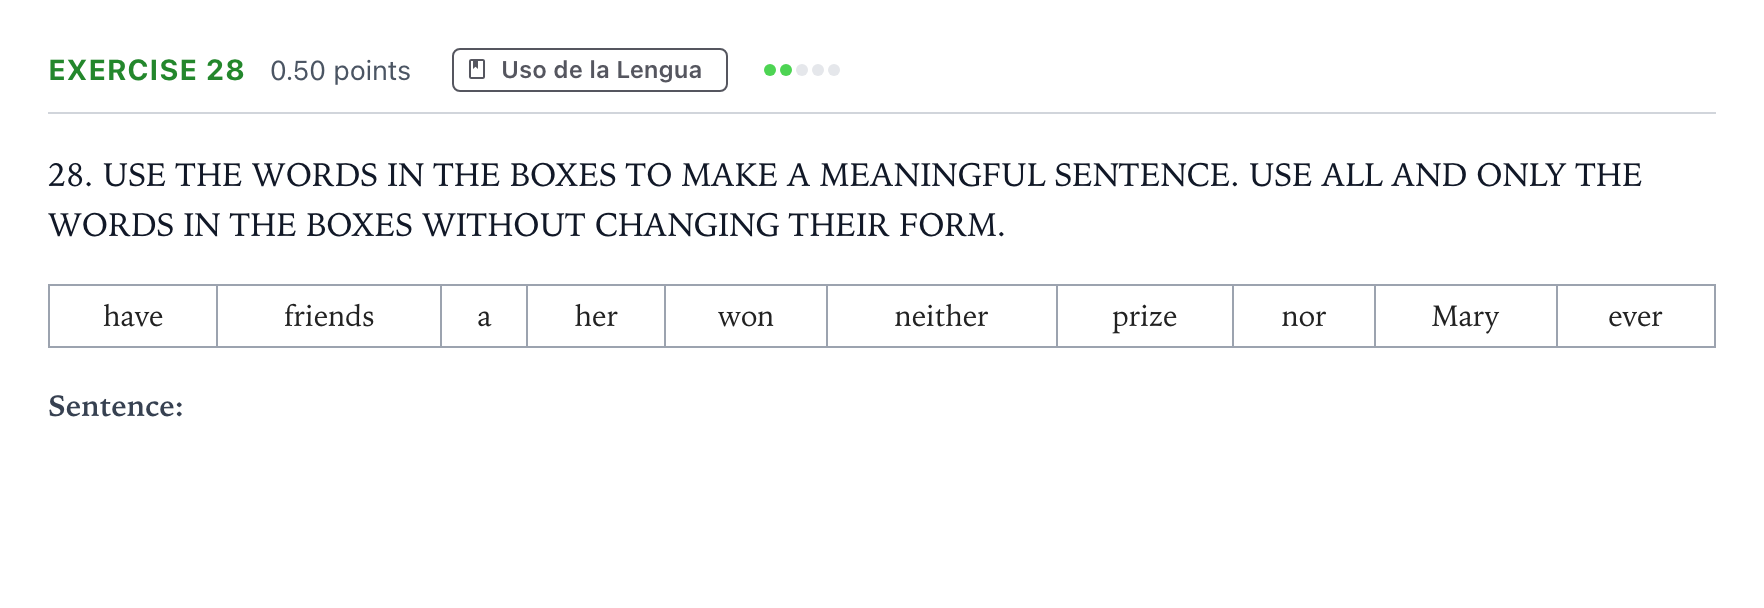
Task: Click the EXERCISE 28 heading
Action: (147, 70)
